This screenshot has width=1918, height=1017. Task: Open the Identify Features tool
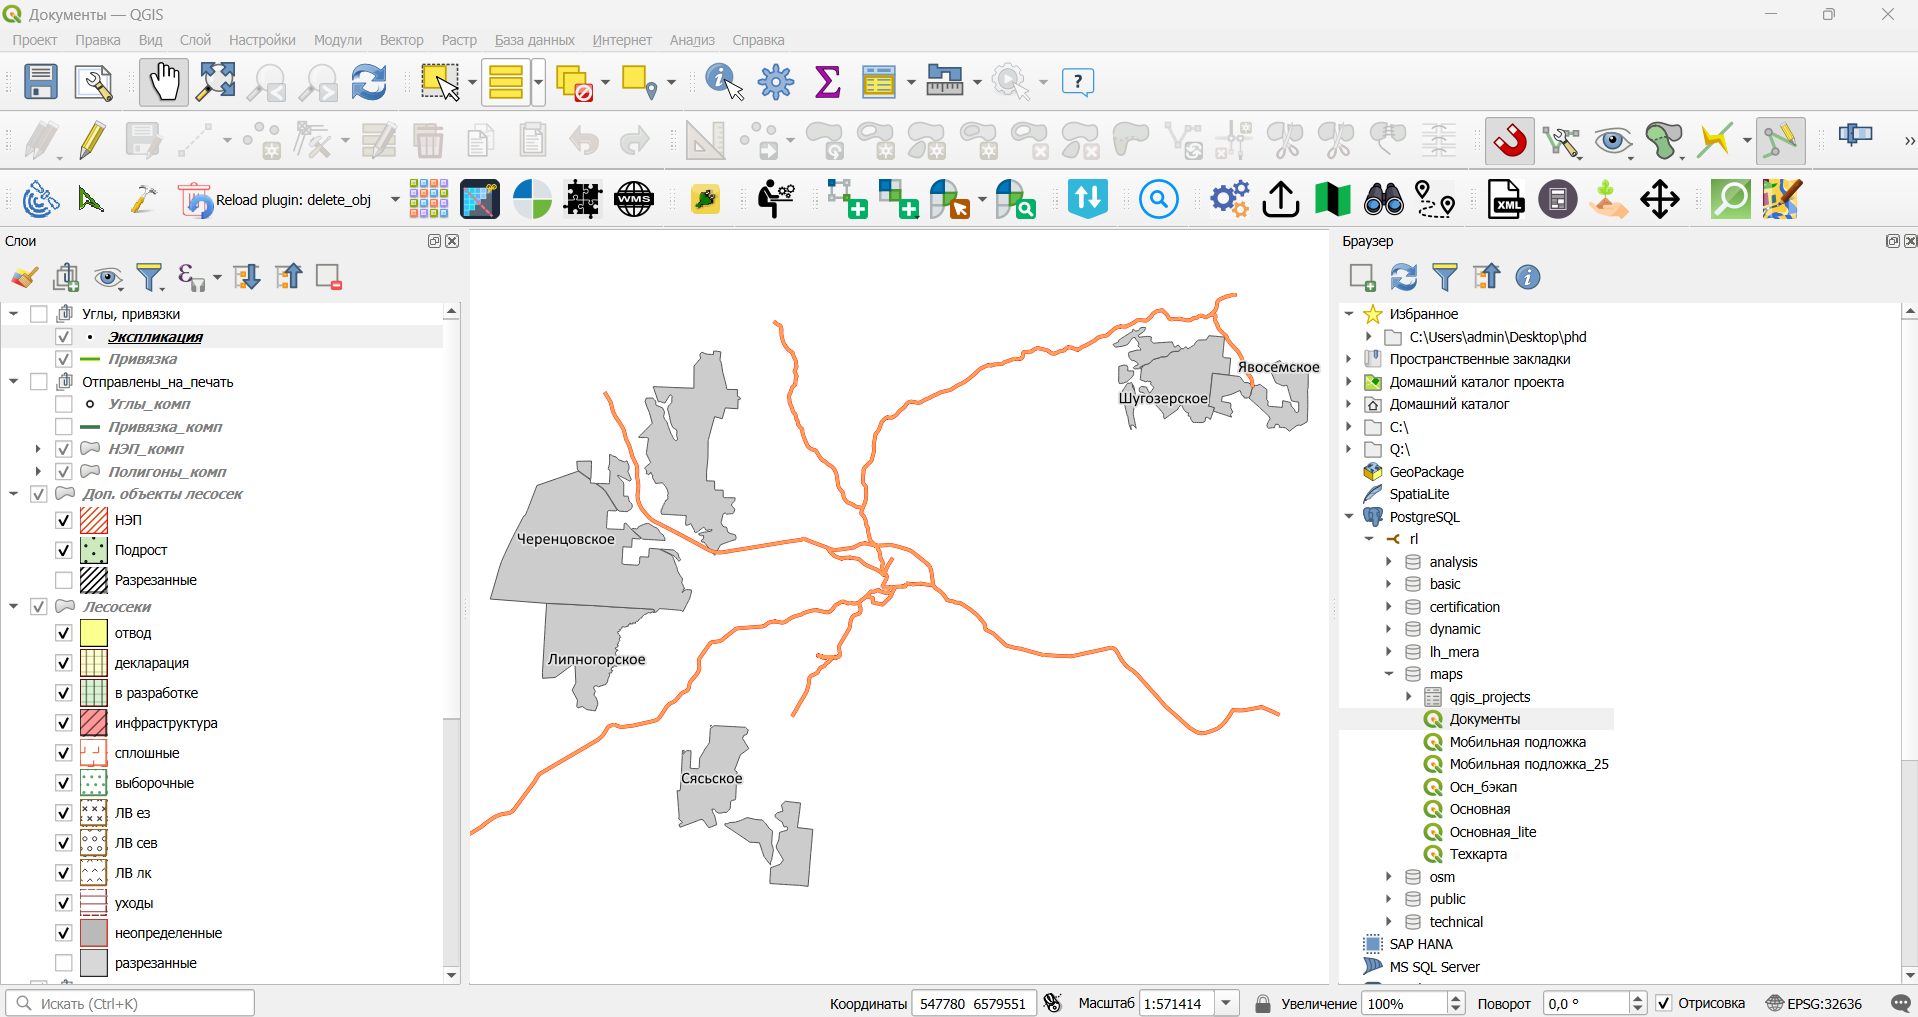(724, 82)
